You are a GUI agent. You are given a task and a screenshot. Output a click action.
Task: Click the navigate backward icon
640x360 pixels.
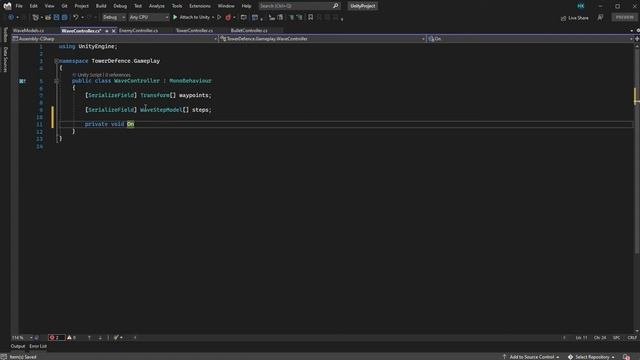[11, 18]
